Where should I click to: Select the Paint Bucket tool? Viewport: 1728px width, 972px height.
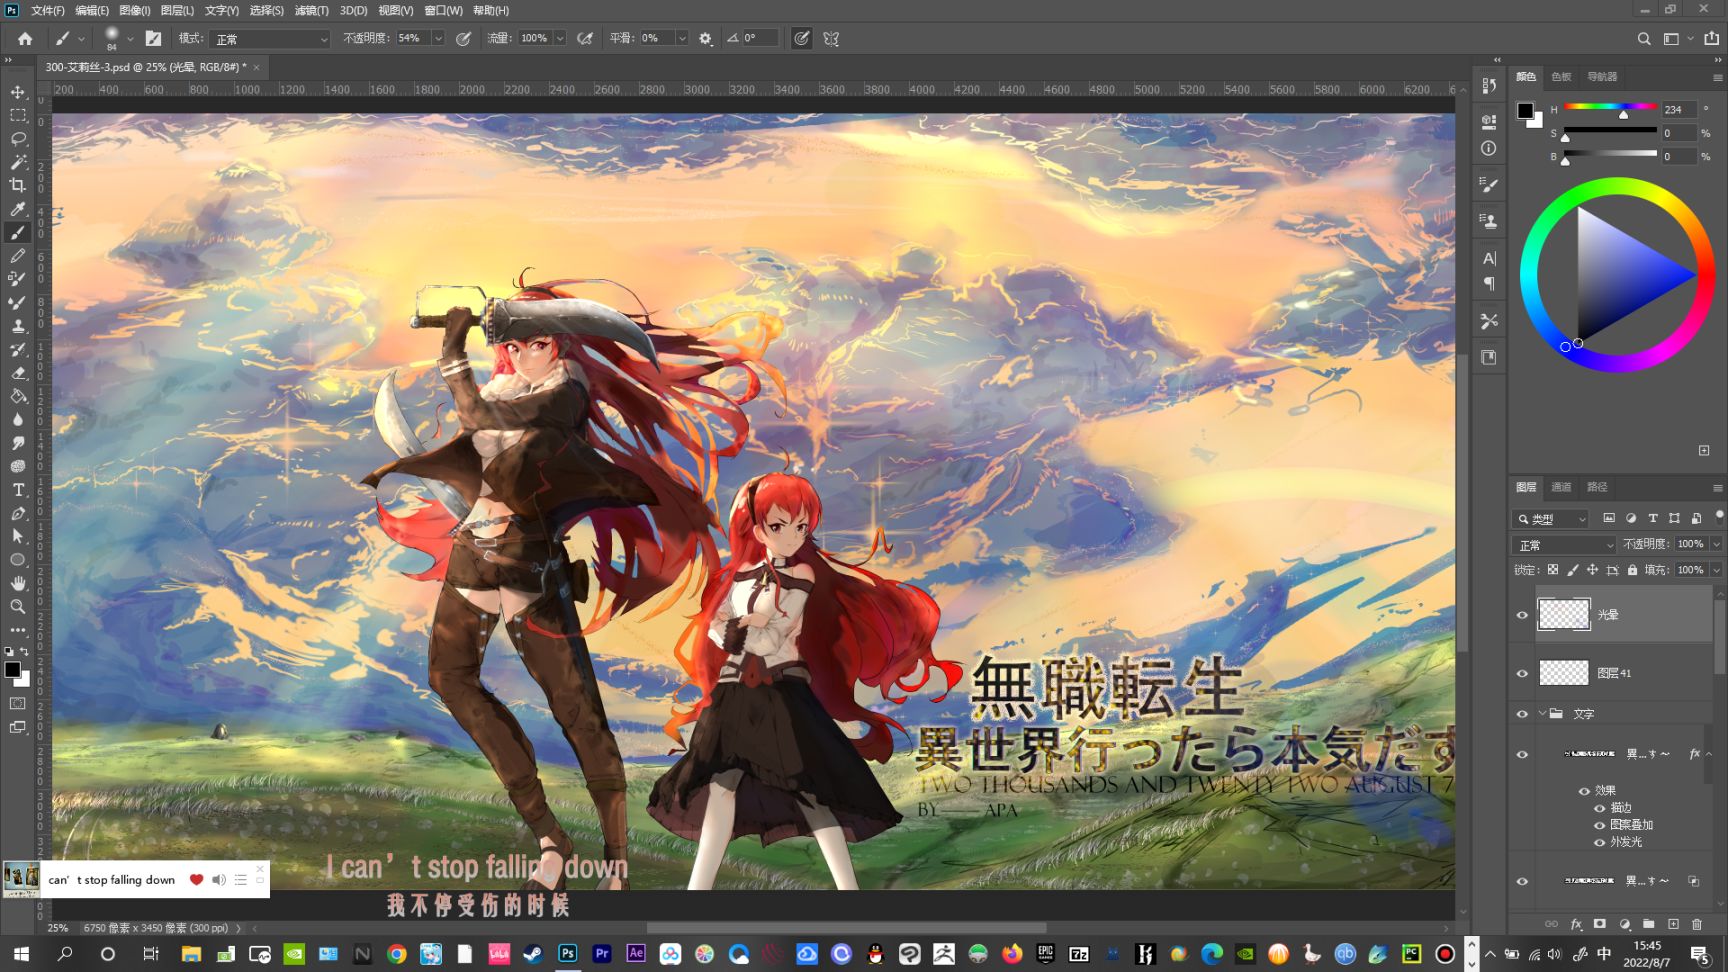pyautogui.click(x=18, y=396)
